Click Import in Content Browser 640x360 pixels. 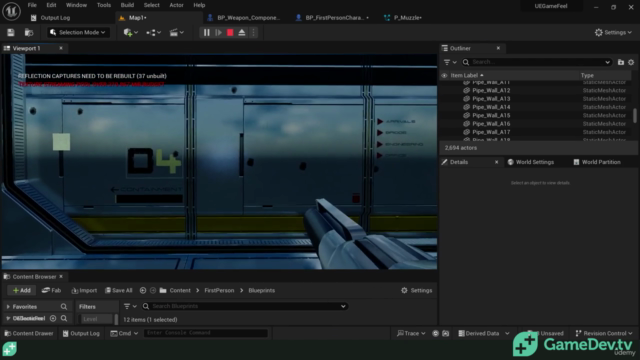[x=84, y=290]
